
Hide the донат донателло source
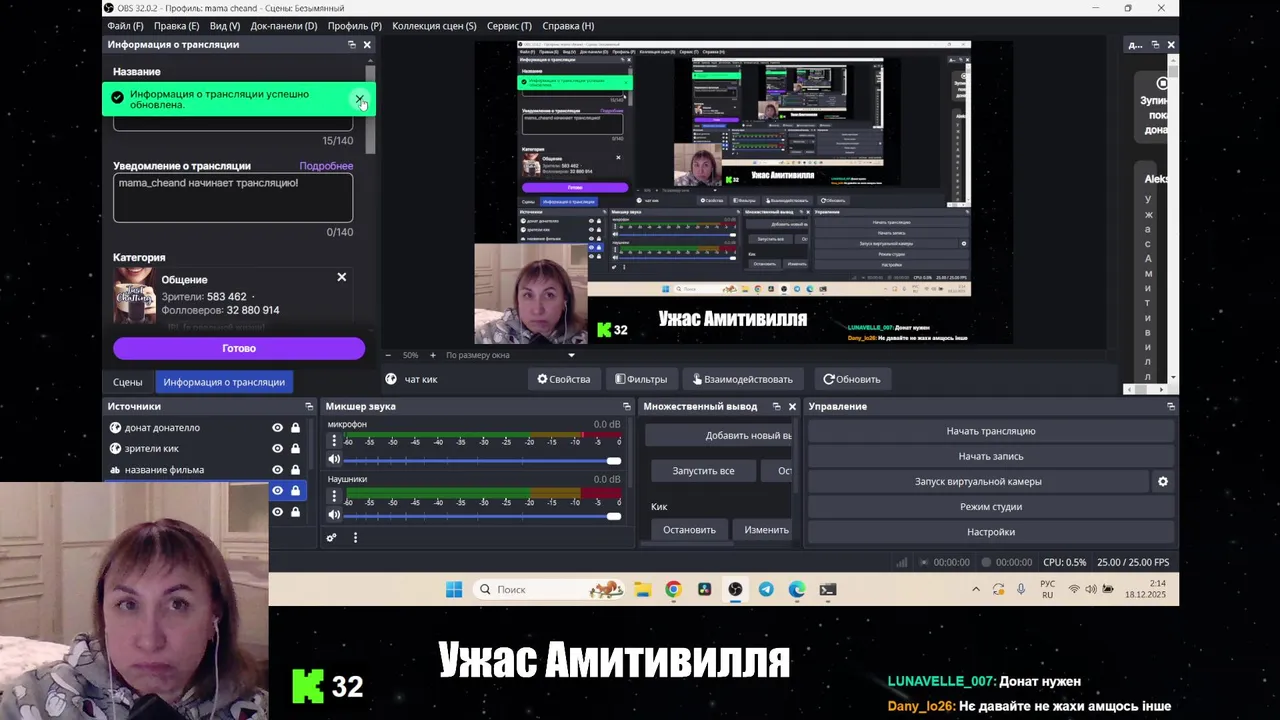click(278, 428)
